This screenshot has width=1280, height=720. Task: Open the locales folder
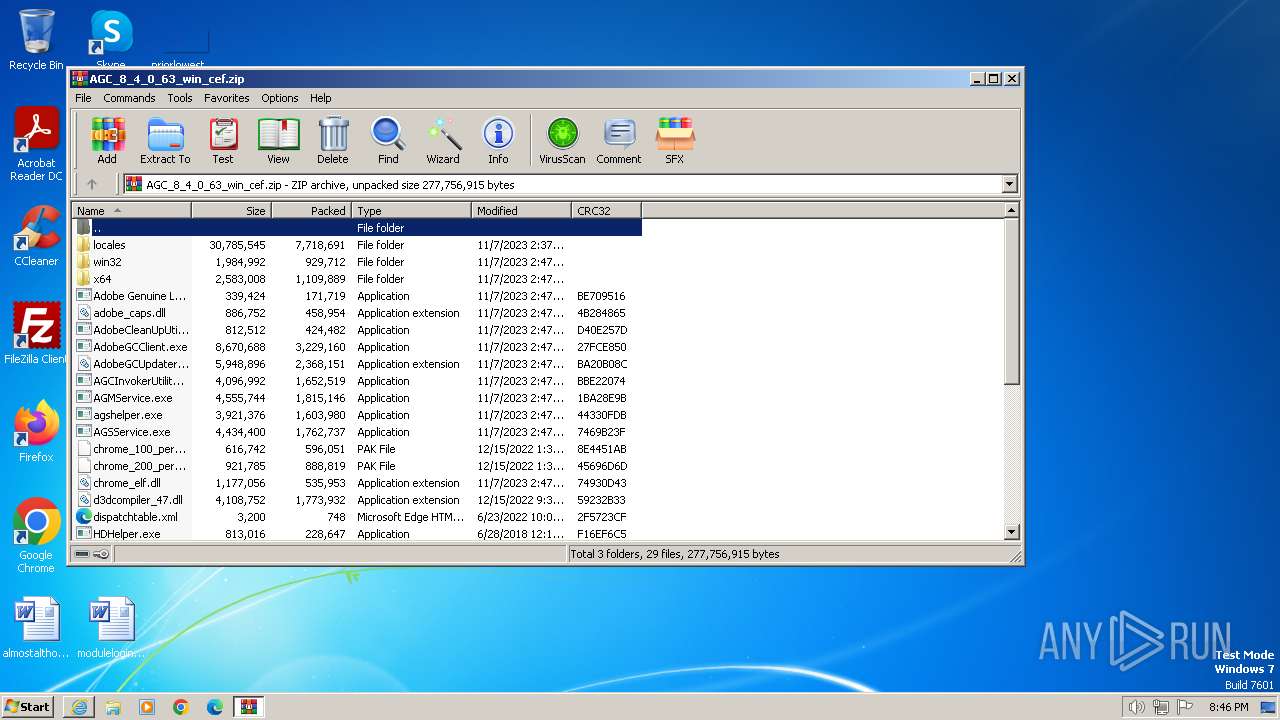tap(109, 245)
